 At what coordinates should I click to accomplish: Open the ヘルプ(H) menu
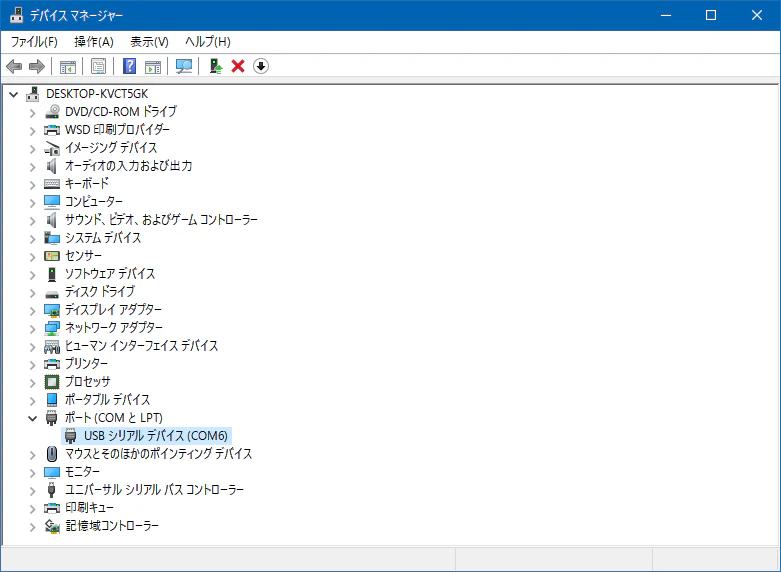tap(208, 42)
